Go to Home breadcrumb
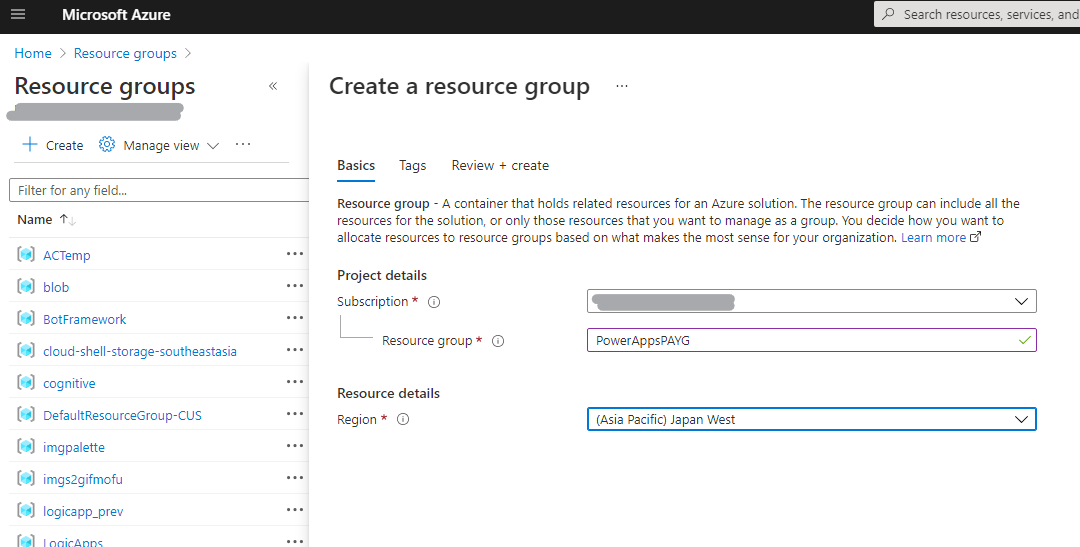Image resolution: width=1080 pixels, height=547 pixels. pyautogui.click(x=33, y=53)
